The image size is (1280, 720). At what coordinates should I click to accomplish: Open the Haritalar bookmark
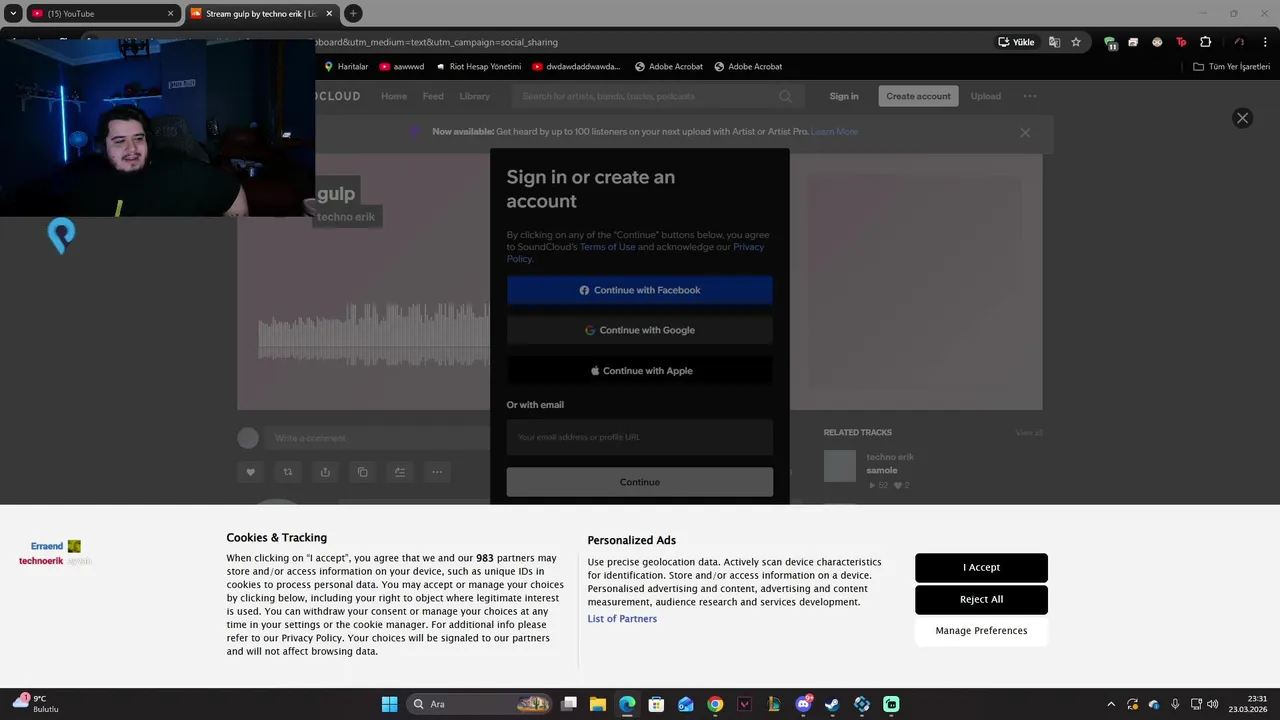click(345, 67)
